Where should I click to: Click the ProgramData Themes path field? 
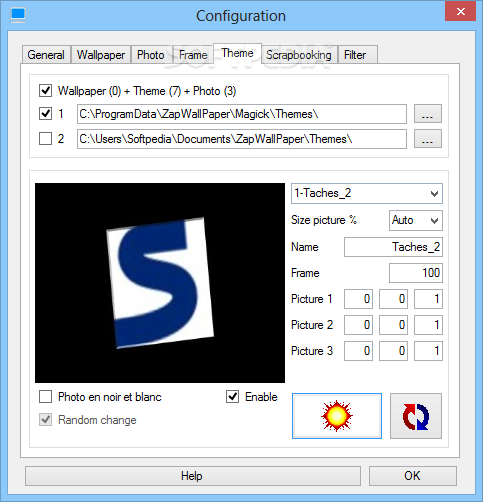click(x=242, y=114)
